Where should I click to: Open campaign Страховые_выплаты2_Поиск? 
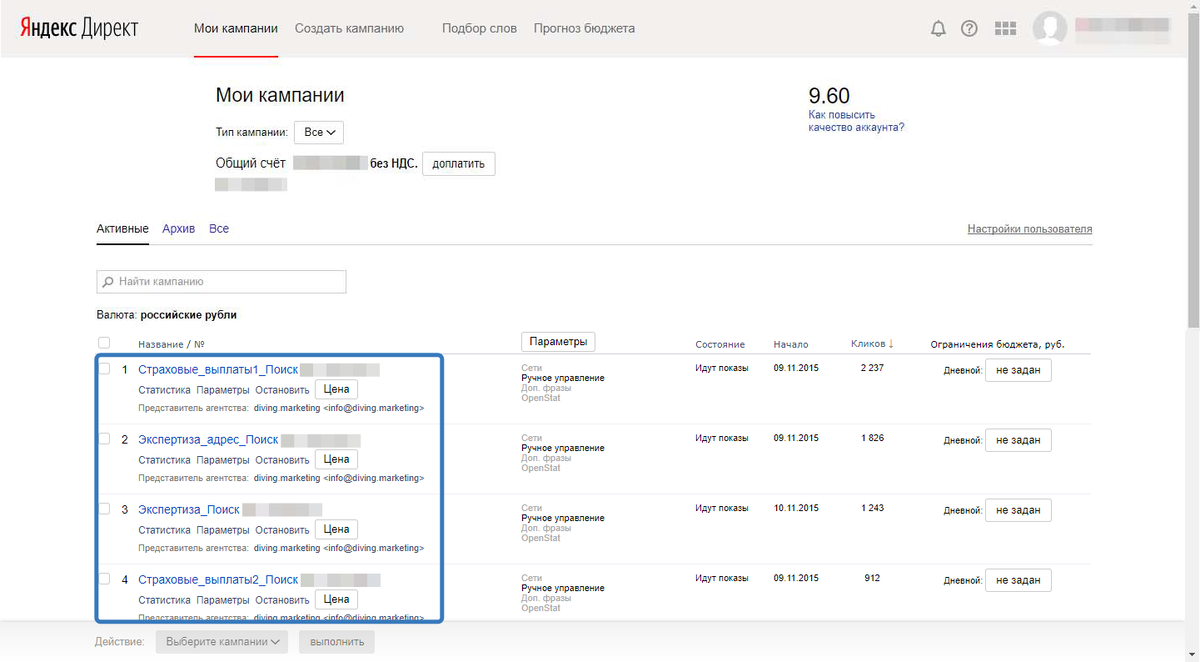pyautogui.click(x=218, y=580)
